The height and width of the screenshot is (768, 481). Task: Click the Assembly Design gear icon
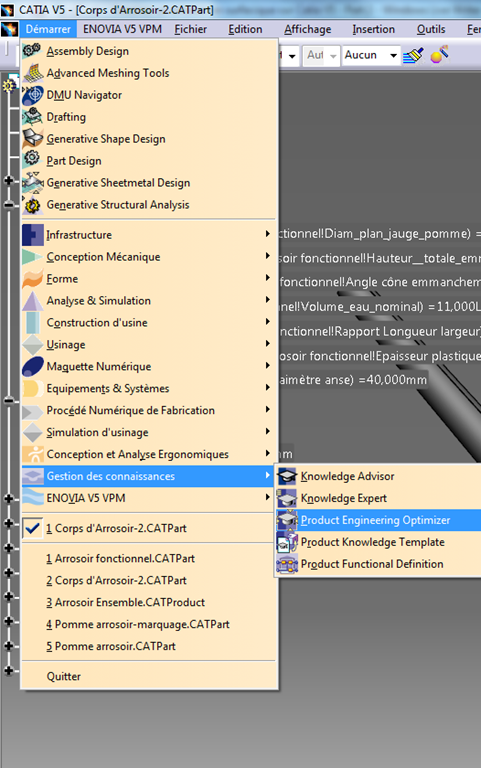coord(32,50)
